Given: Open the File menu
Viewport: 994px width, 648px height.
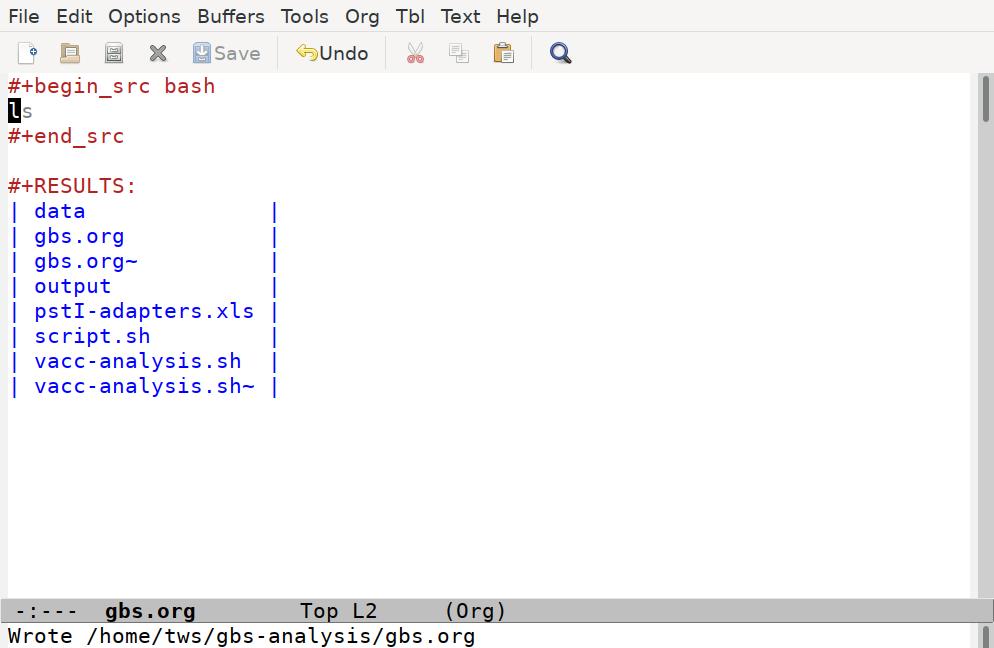Looking at the screenshot, I should pos(23,16).
